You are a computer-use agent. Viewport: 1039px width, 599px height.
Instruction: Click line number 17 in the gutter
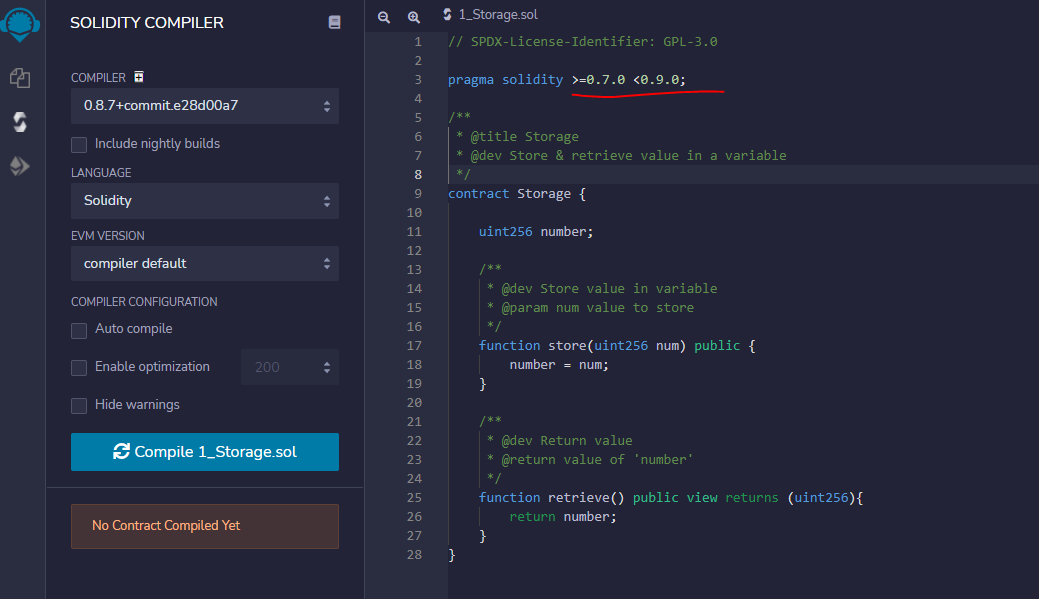(414, 346)
